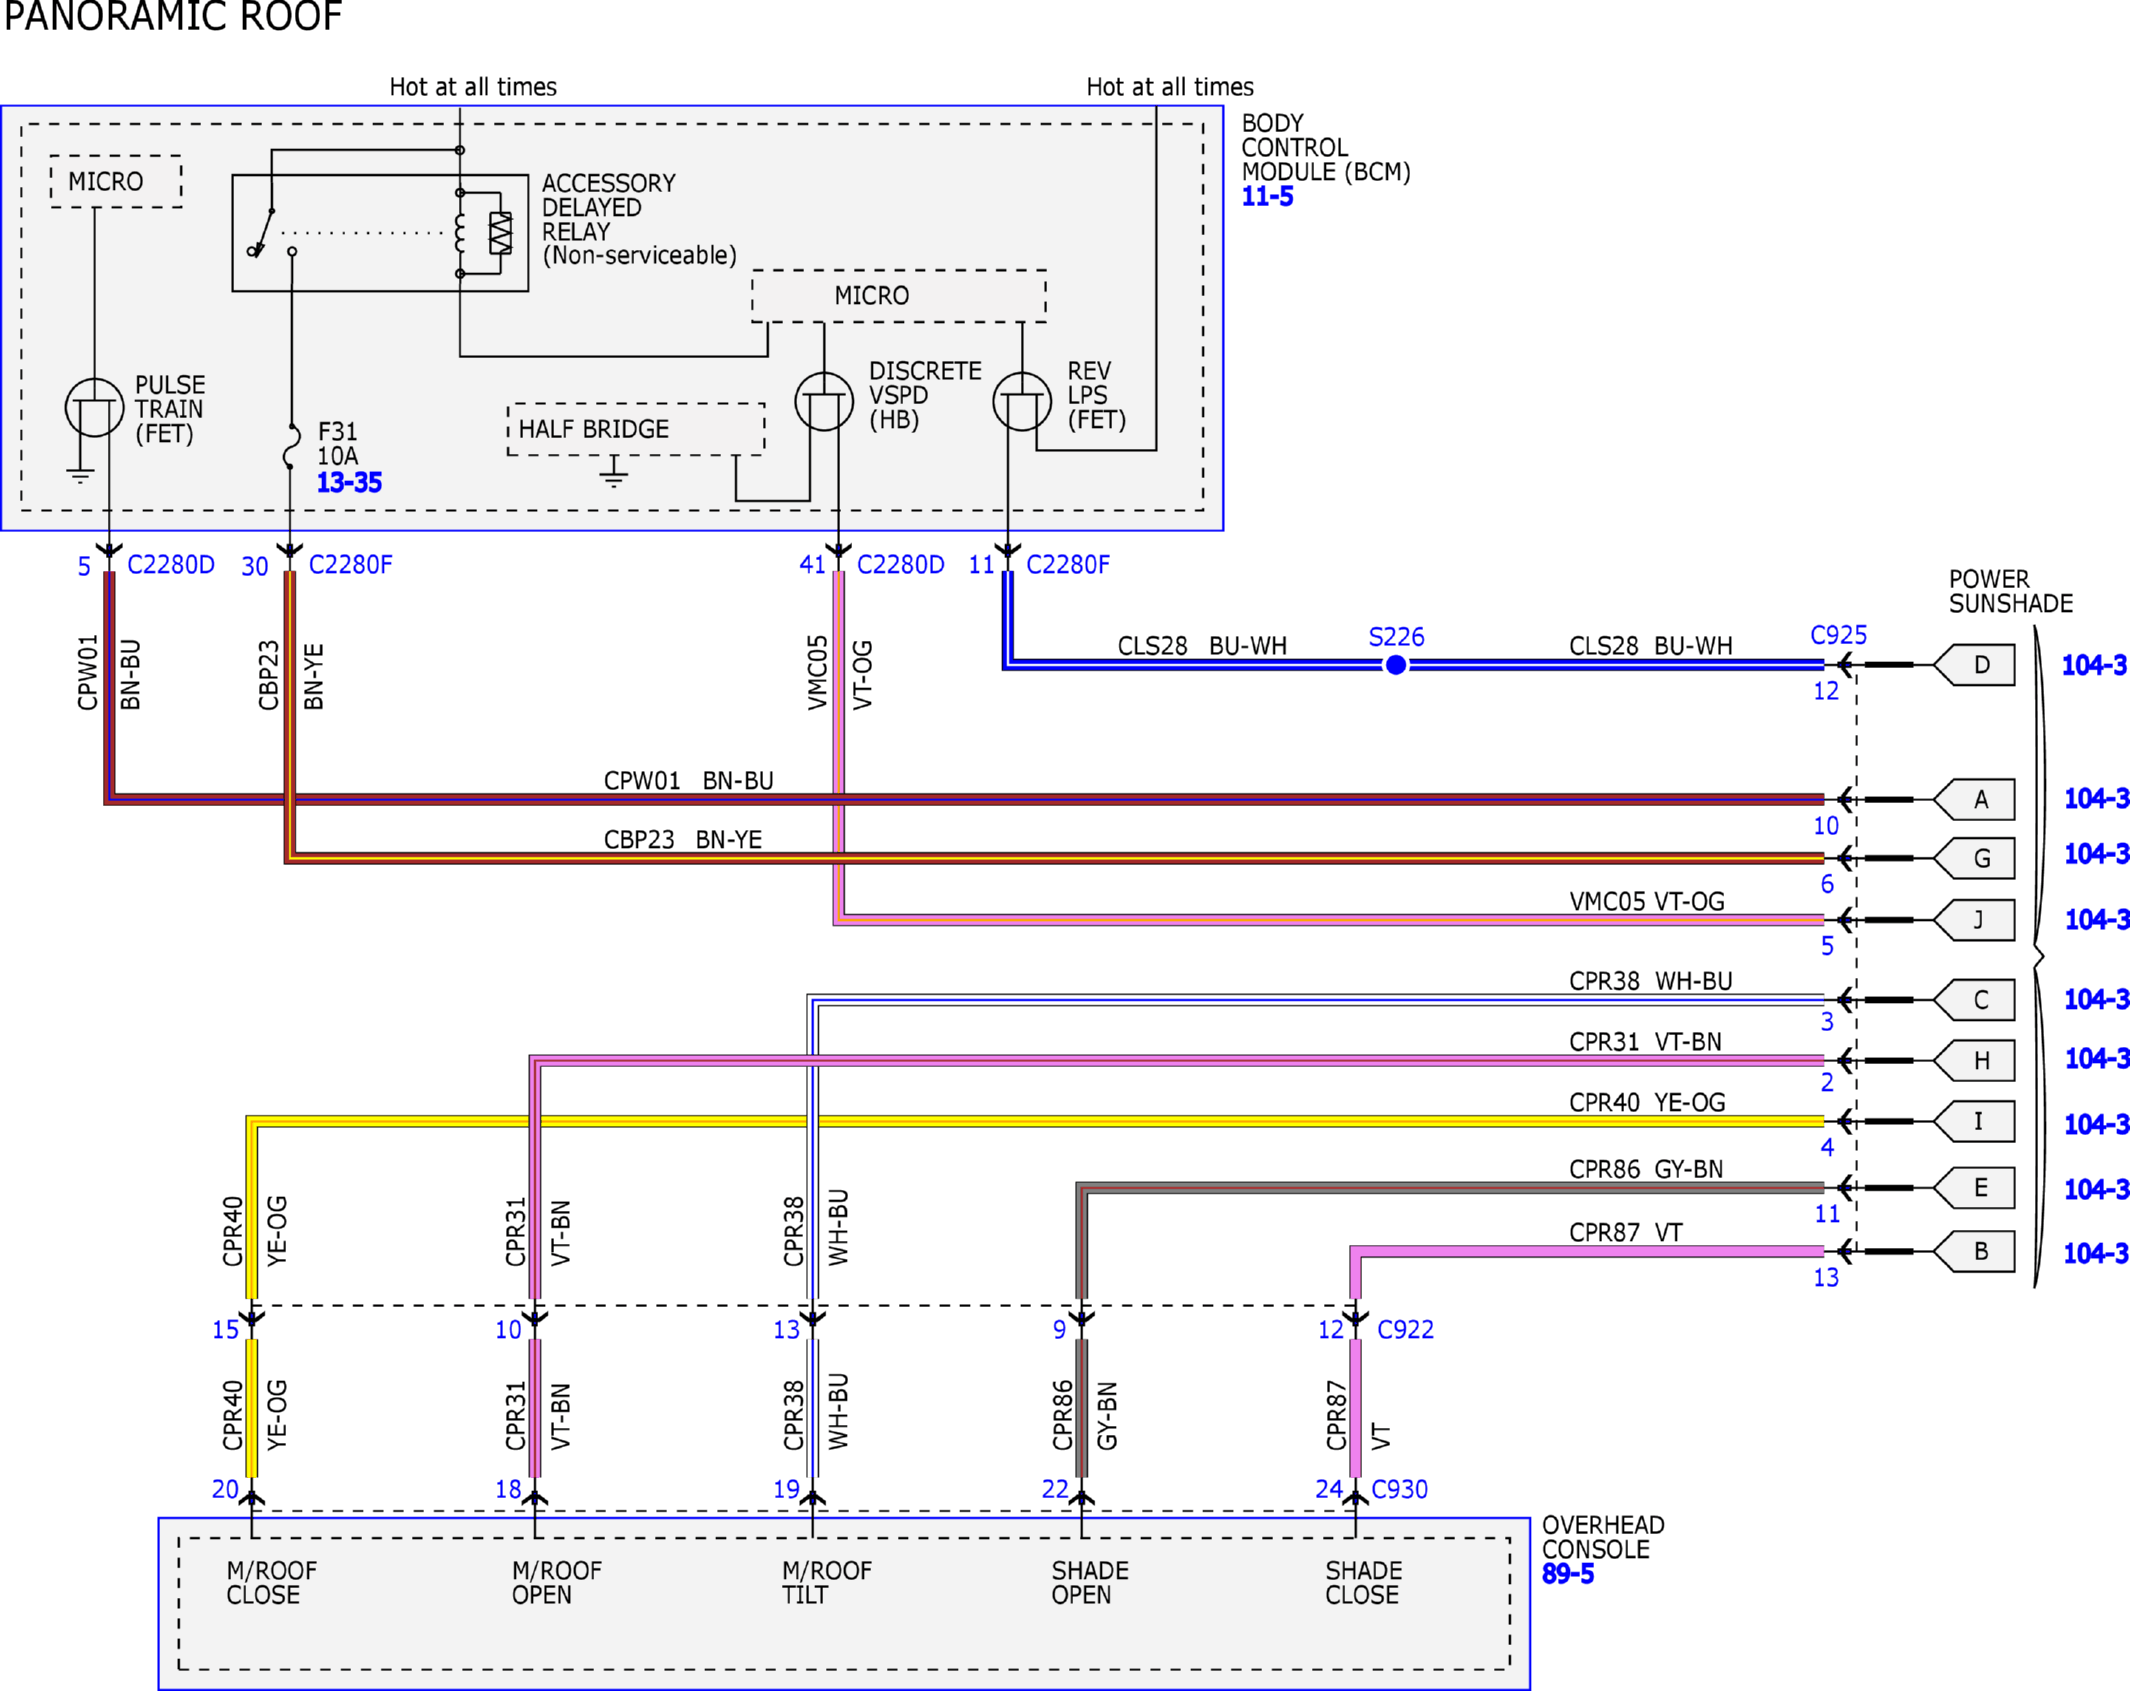Select off-page terminal E arrow
The width and height of the screenshot is (2130, 1691).
1975,1188
